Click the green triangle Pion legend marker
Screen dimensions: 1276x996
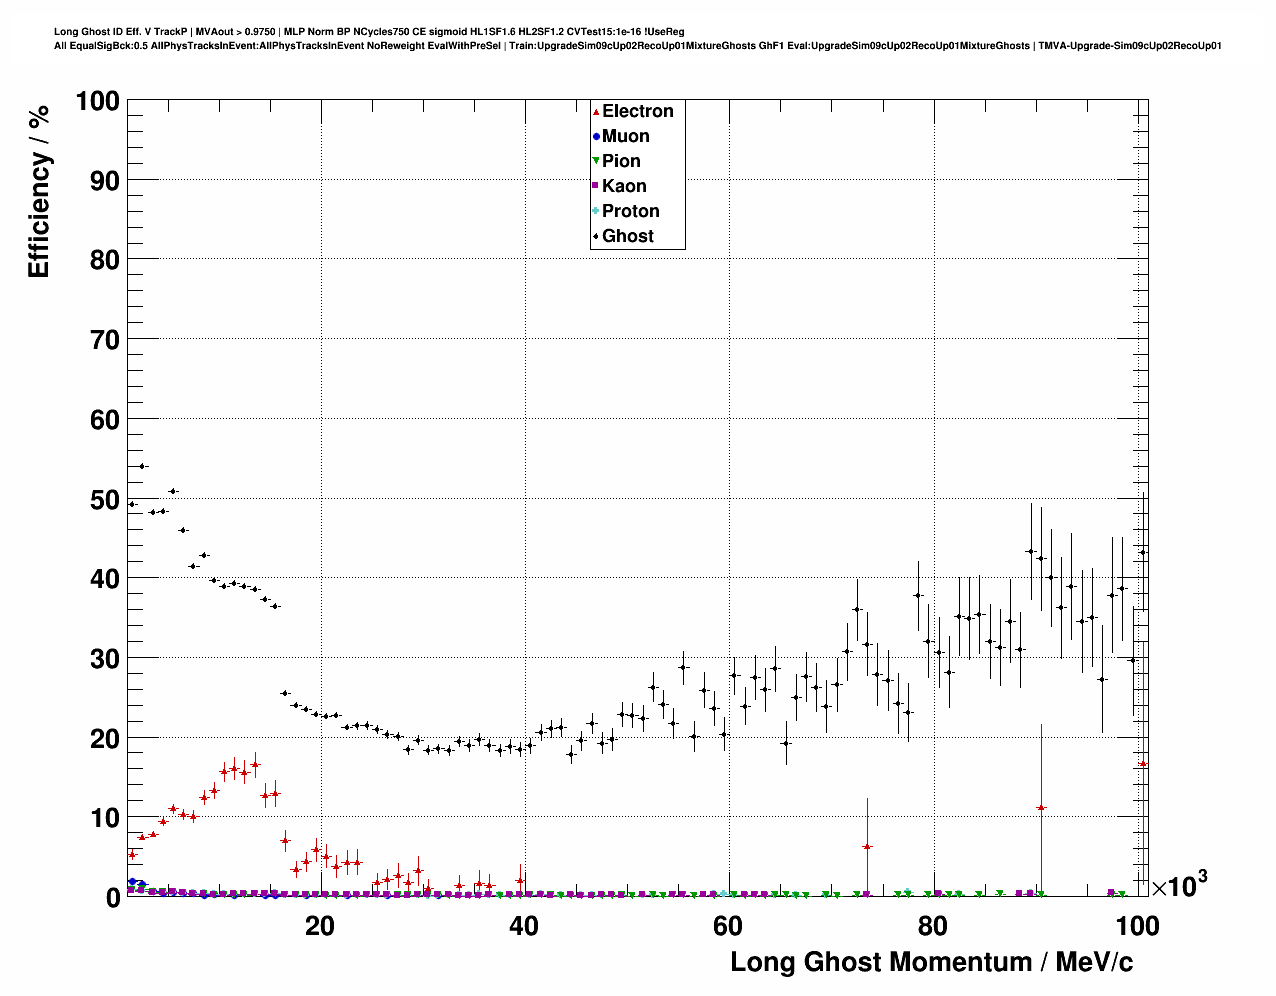596,162
